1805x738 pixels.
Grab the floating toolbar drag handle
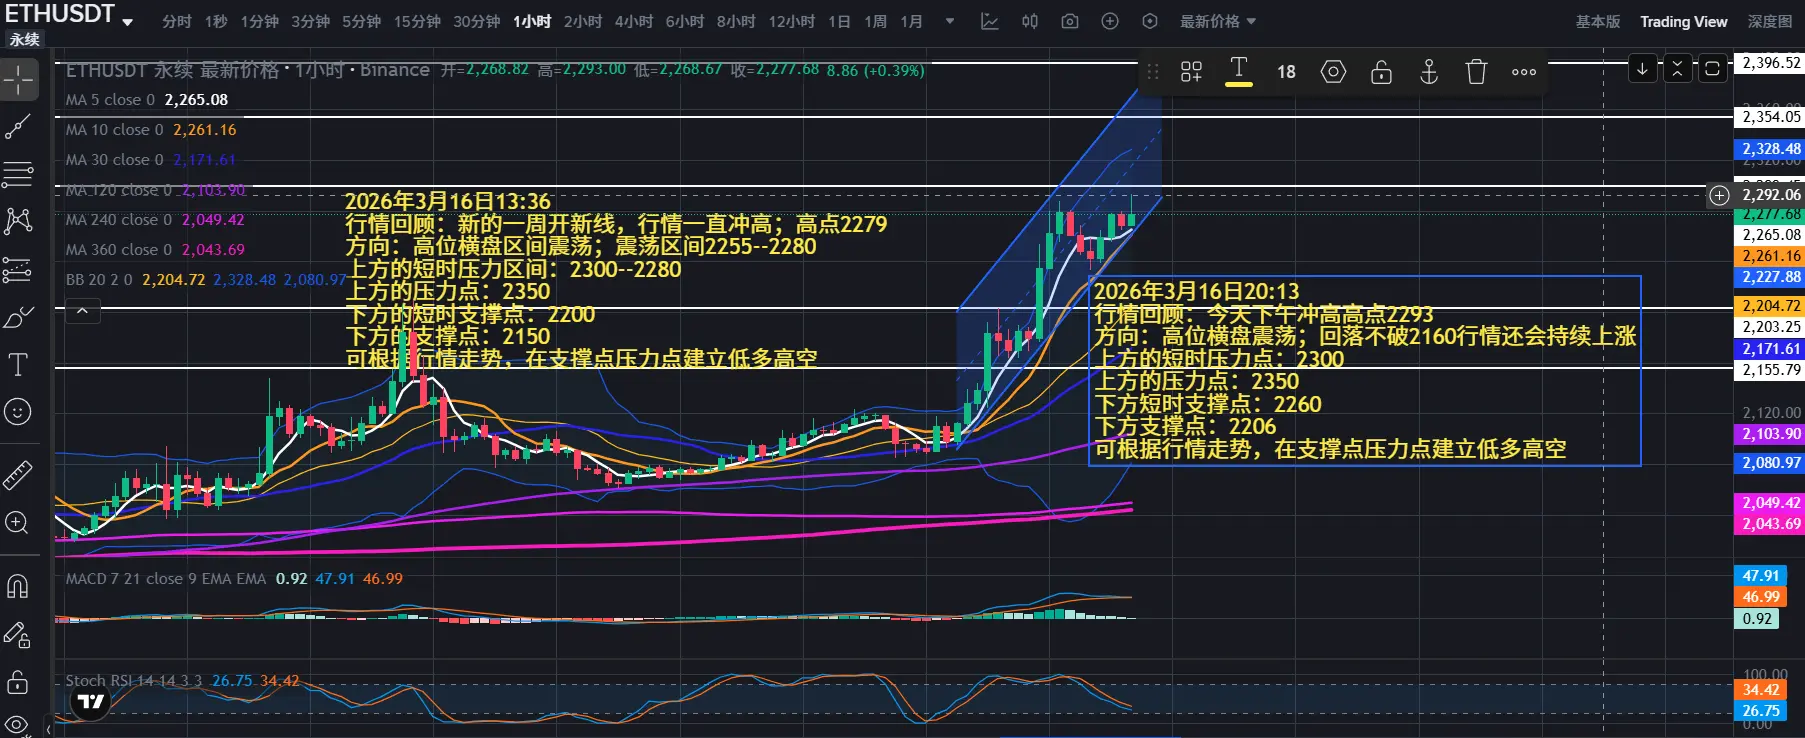[x=1153, y=71]
